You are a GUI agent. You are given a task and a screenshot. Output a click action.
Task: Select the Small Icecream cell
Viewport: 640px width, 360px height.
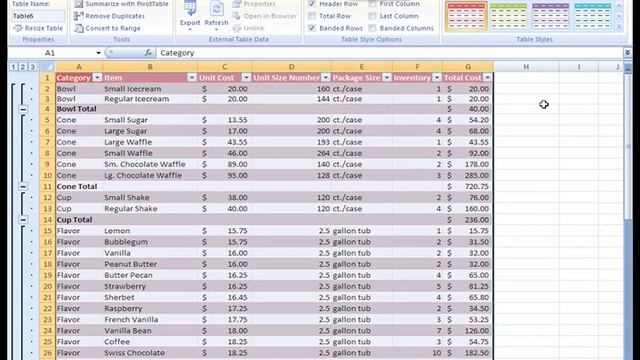150,89
